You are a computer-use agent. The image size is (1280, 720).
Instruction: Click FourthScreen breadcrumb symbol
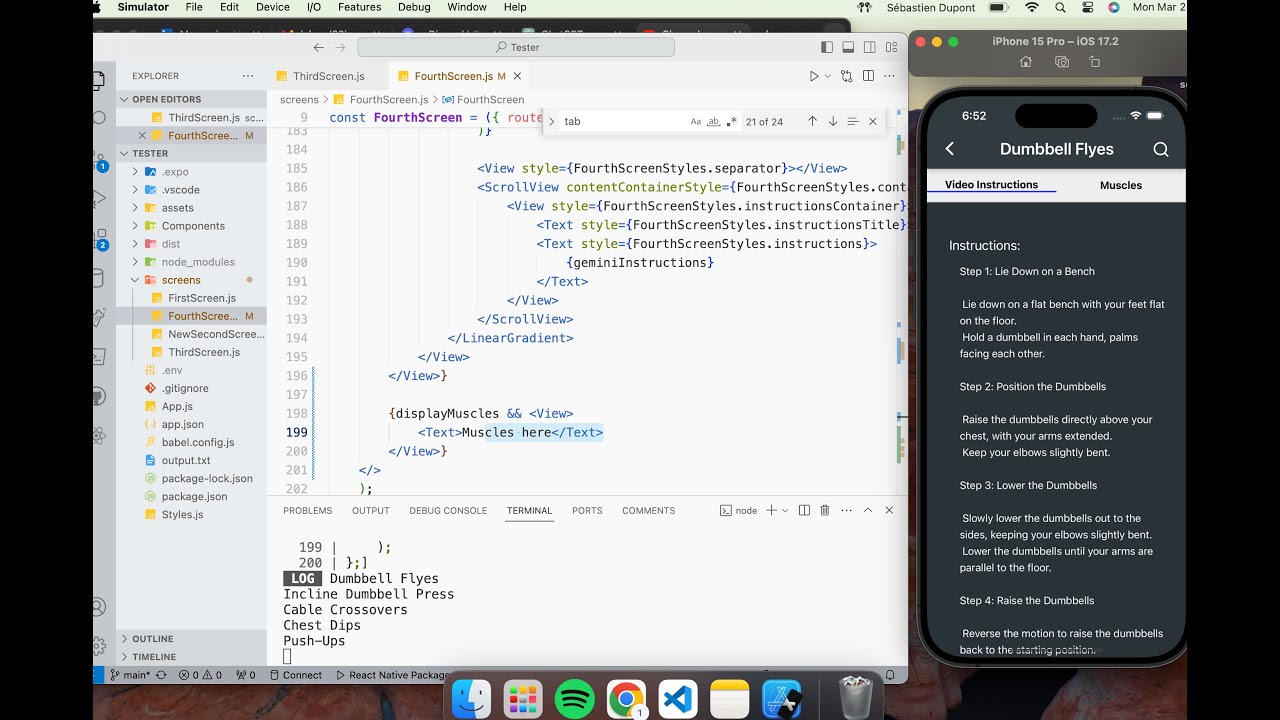483,99
